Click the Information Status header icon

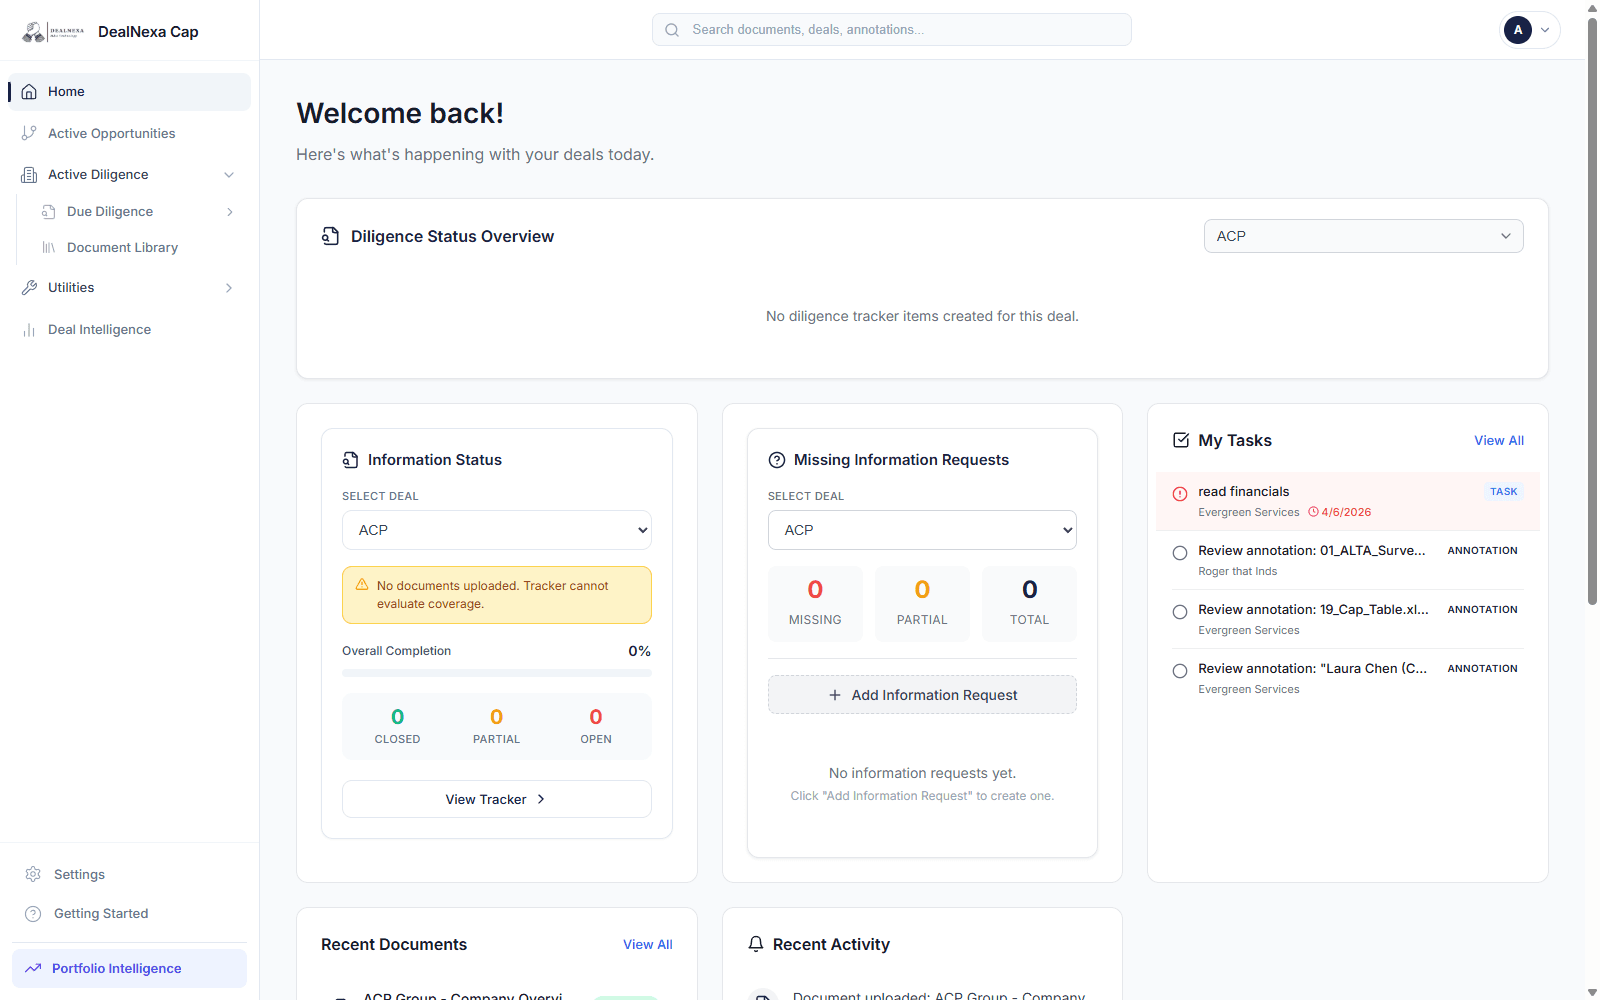click(350, 460)
